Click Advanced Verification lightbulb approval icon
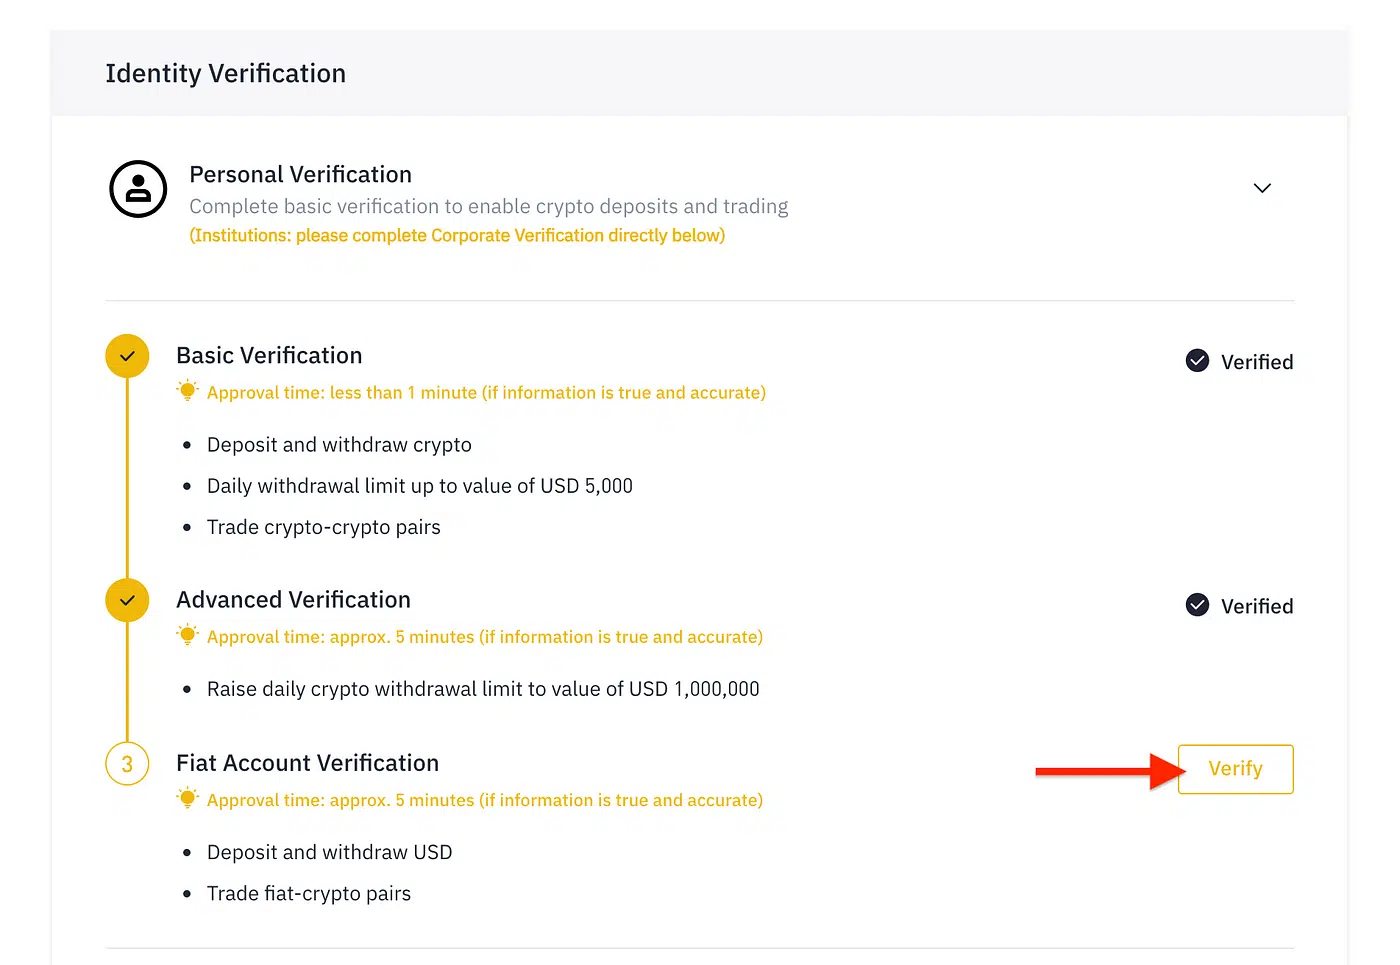Screen dimensions: 1400x965 pos(187,635)
